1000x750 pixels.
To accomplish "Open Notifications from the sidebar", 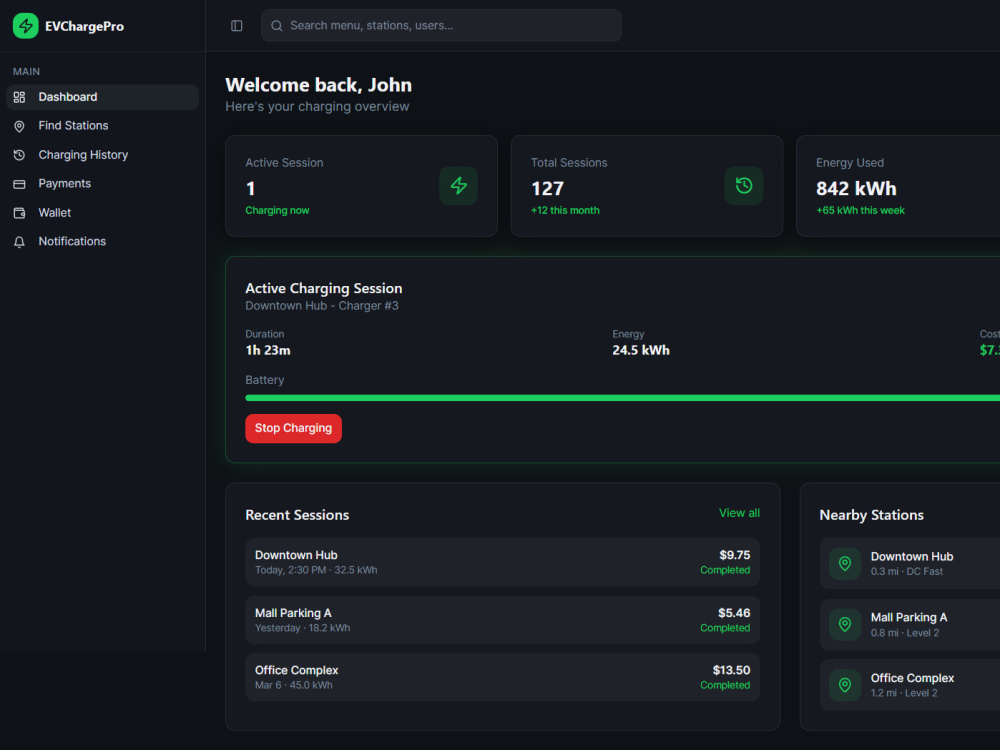I will coord(103,242).
